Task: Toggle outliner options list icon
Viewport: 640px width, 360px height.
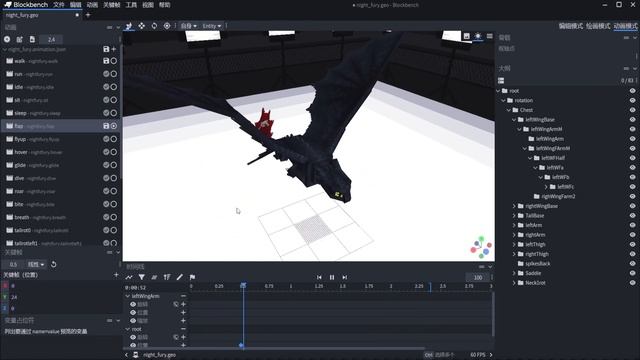Action: pyautogui.click(x=501, y=81)
